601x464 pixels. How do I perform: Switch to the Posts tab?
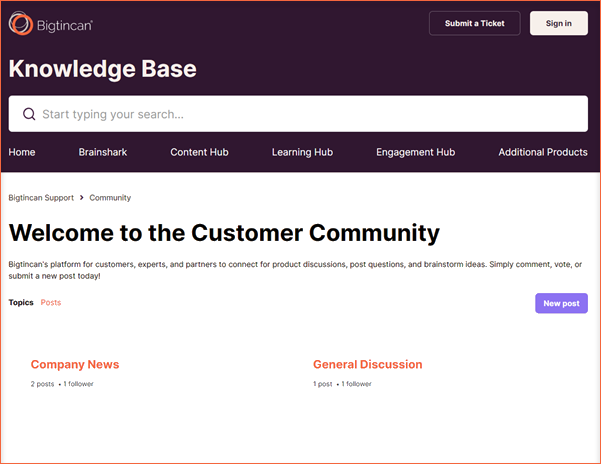51,302
